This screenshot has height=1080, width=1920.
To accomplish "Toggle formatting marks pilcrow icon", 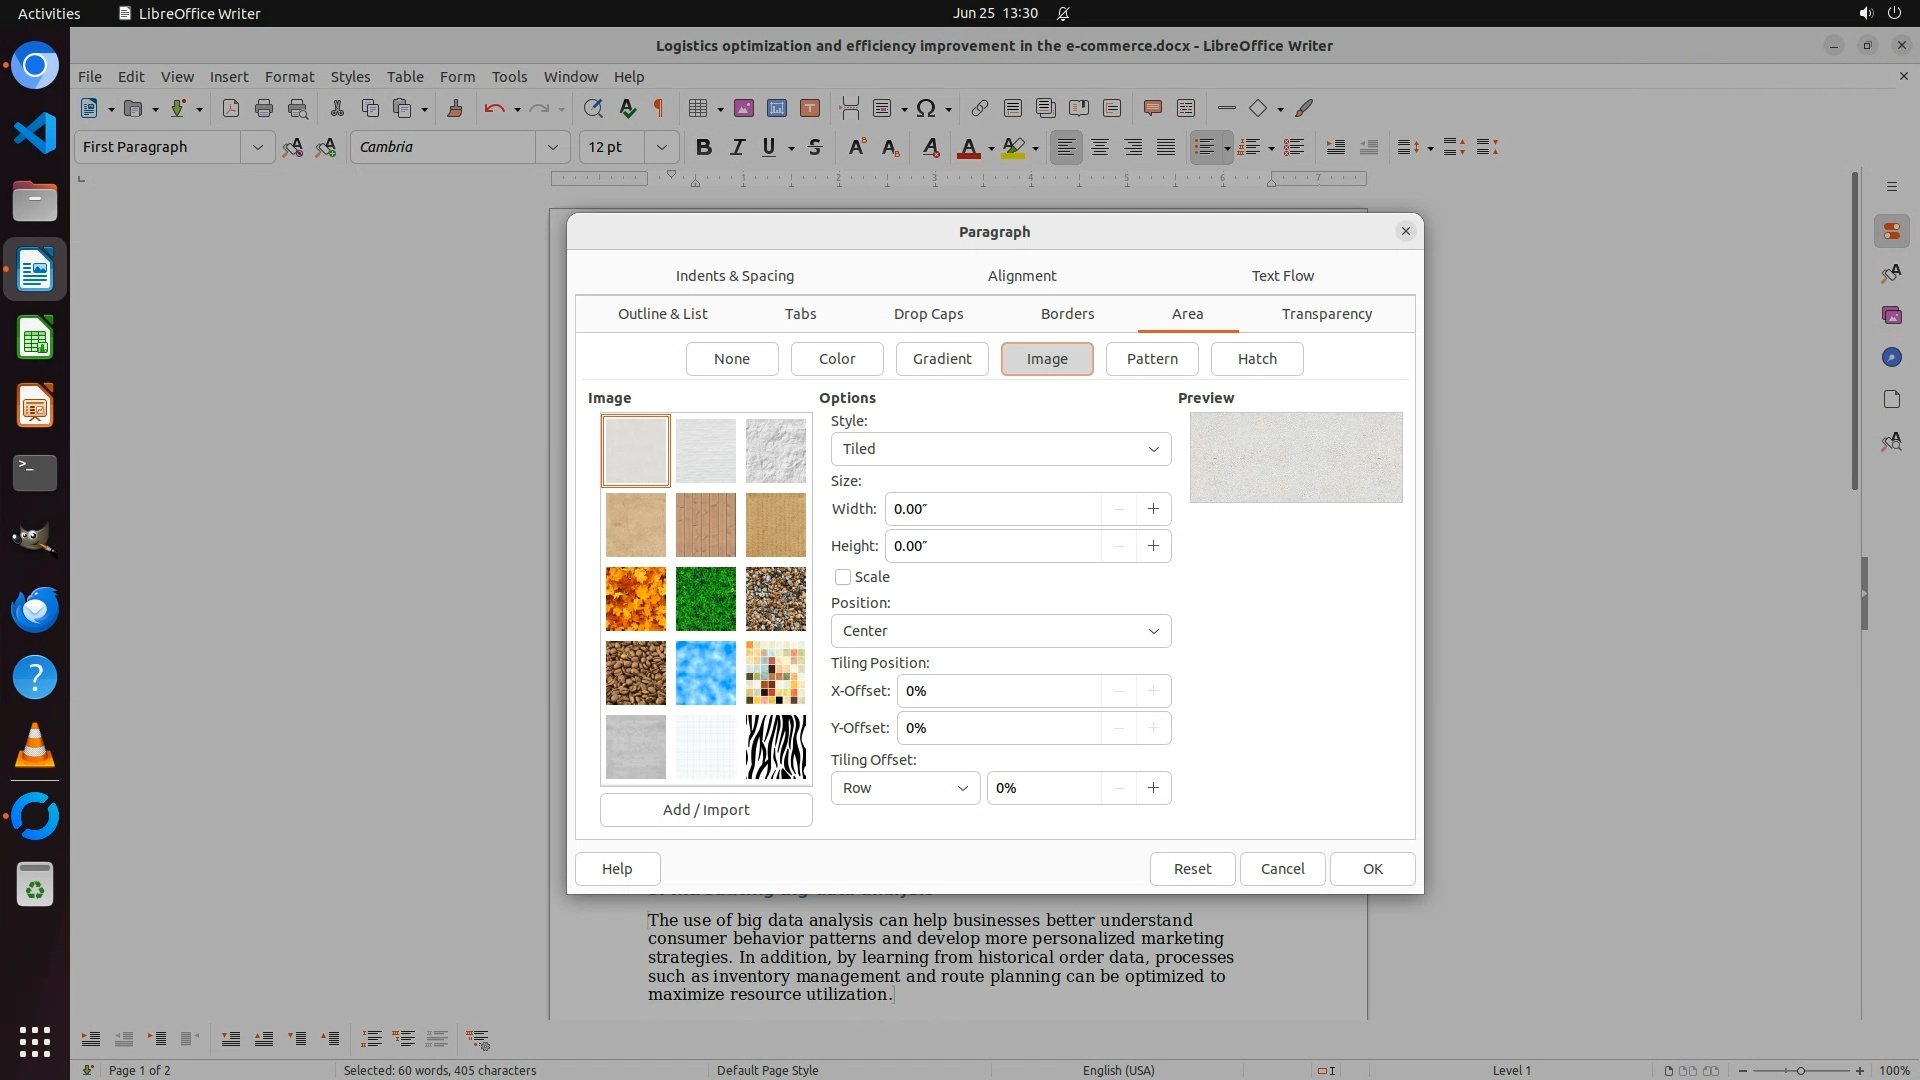I will [658, 108].
